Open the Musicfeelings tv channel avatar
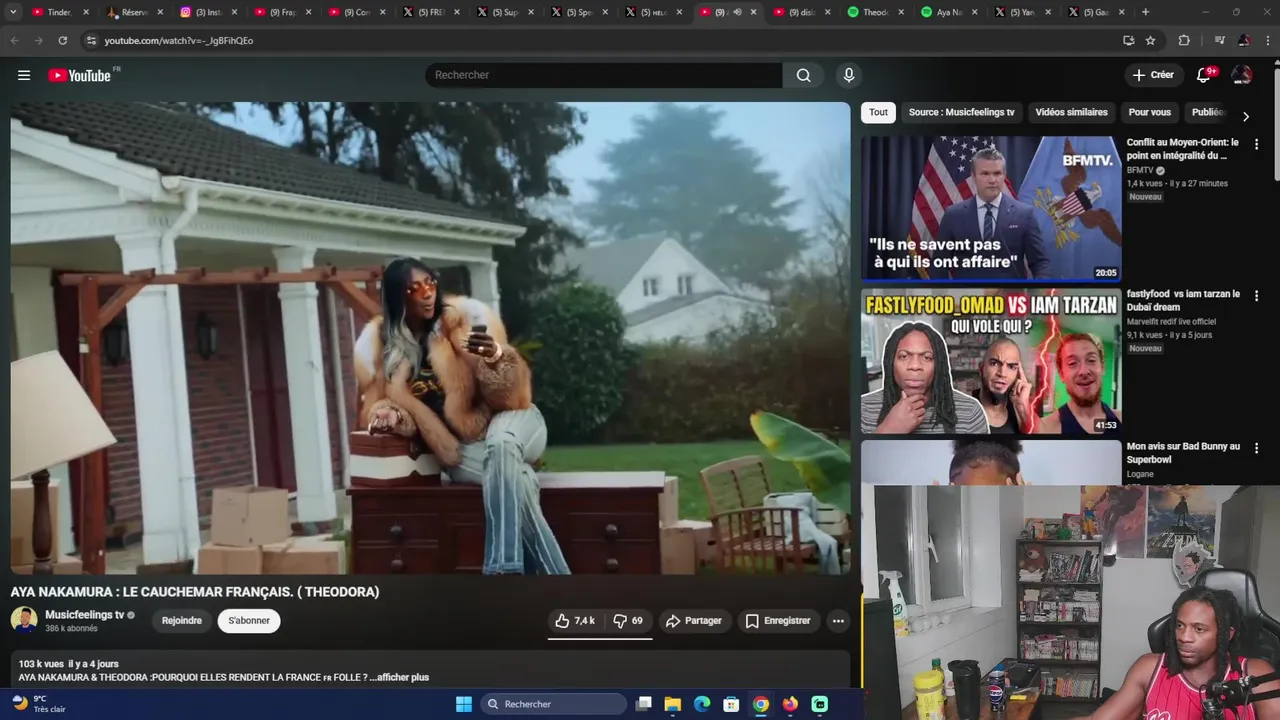Image resolution: width=1280 pixels, height=720 pixels. pos(24,620)
